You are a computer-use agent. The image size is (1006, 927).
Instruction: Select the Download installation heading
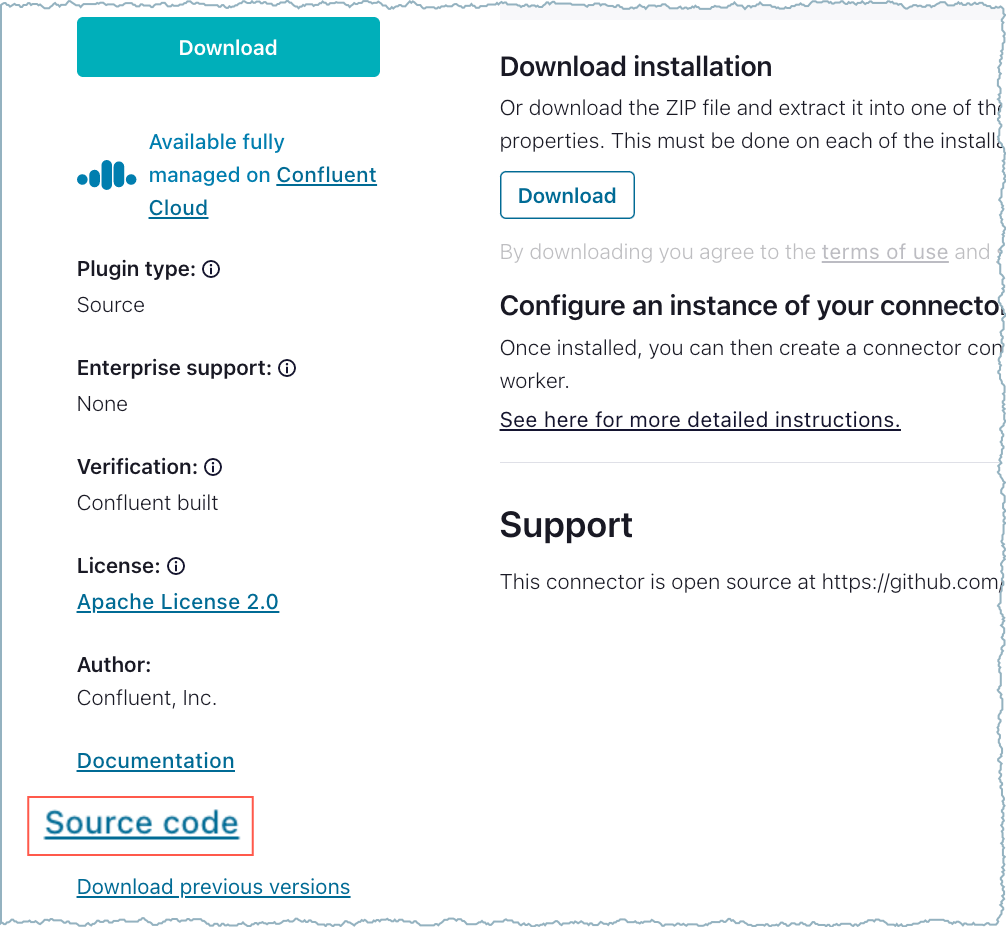pos(636,67)
